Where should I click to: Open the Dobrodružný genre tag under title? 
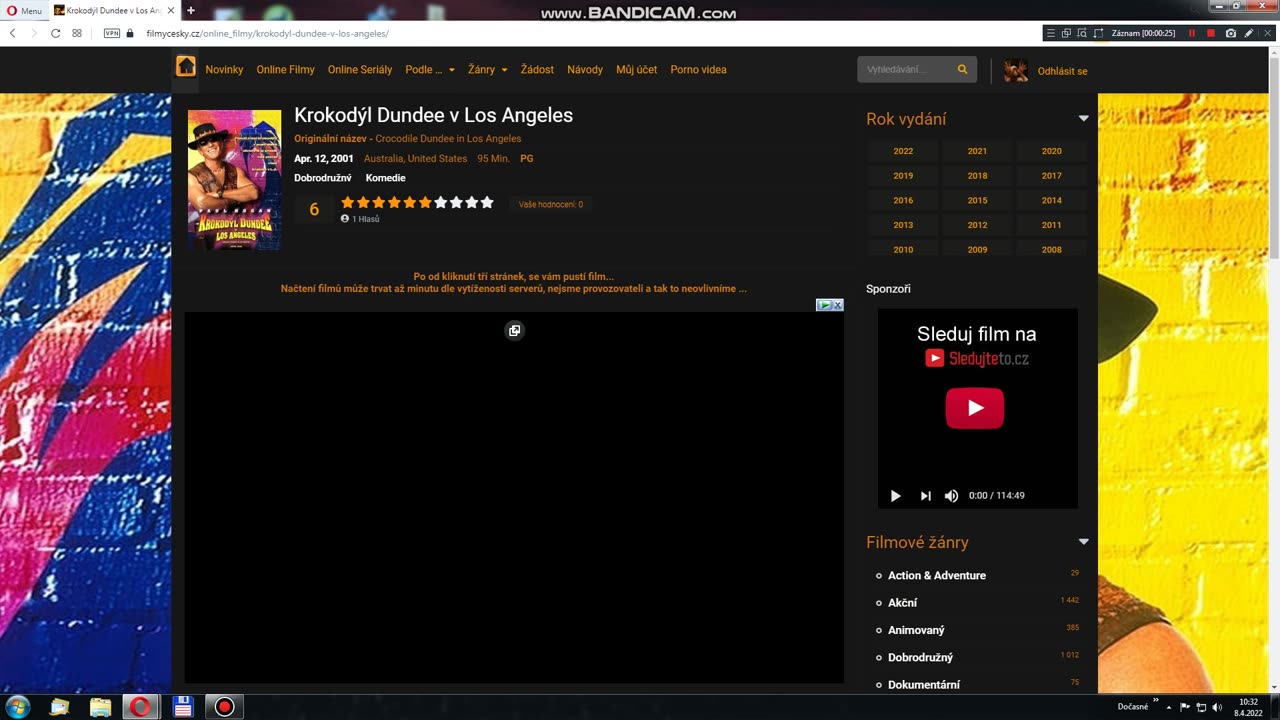[x=322, y=178]
